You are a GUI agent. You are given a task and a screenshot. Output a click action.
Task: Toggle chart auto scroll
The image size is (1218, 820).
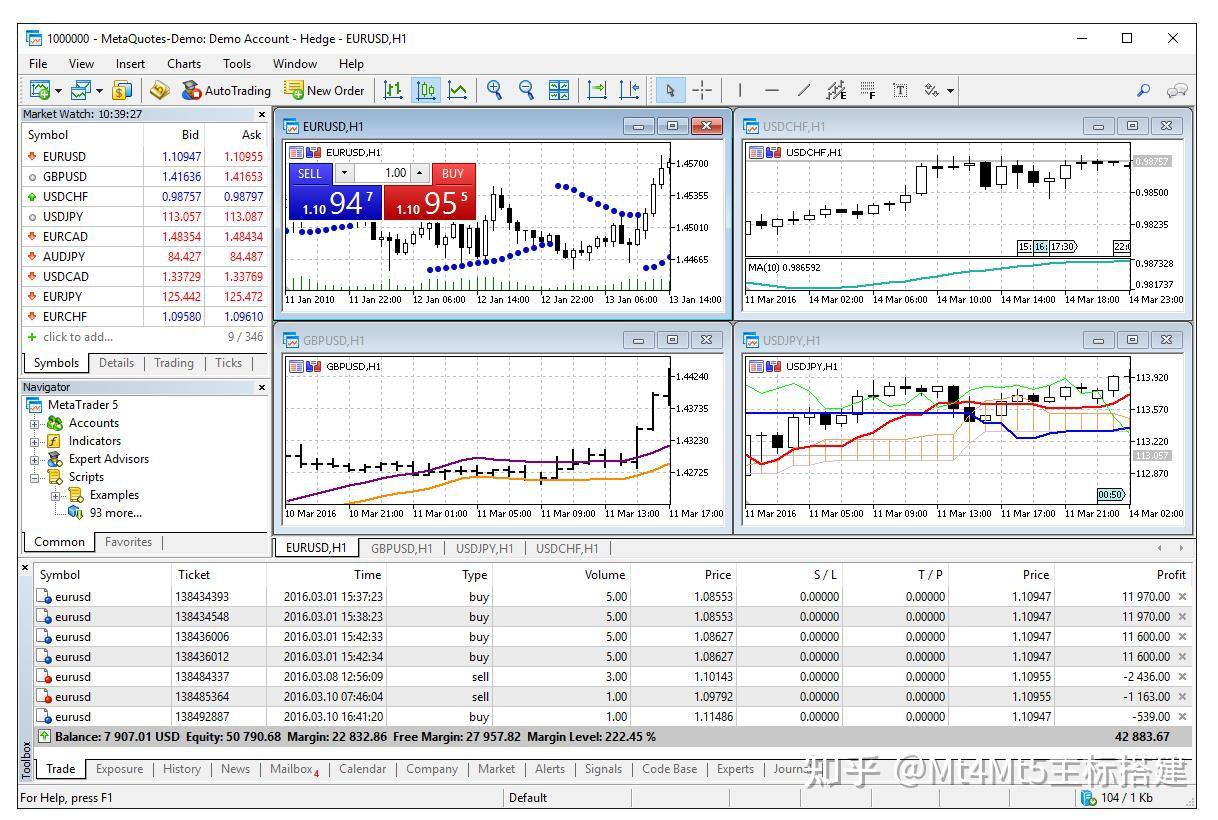pos(597,90)
